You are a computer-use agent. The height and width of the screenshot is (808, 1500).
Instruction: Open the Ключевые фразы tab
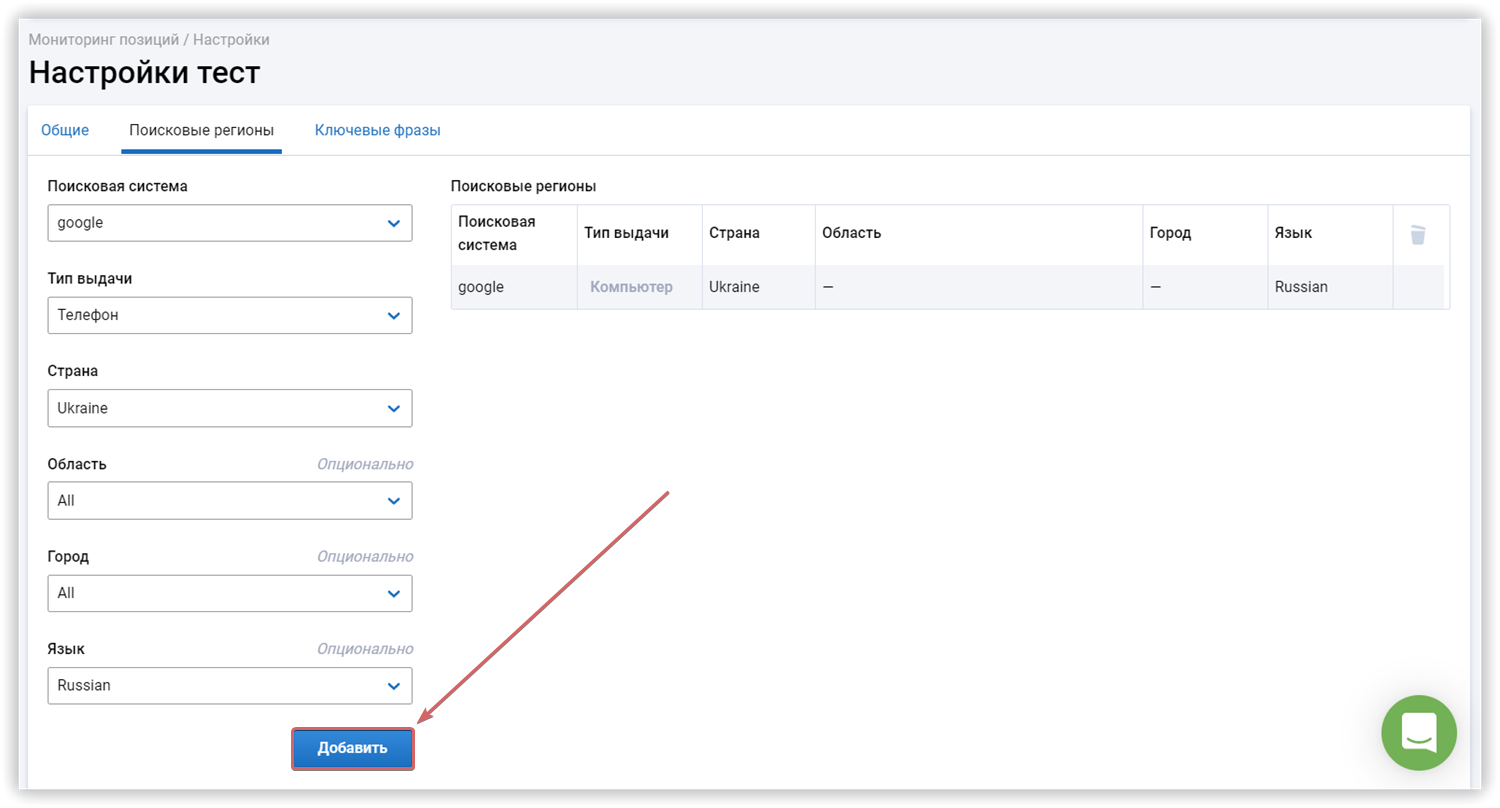coord(377,130)
